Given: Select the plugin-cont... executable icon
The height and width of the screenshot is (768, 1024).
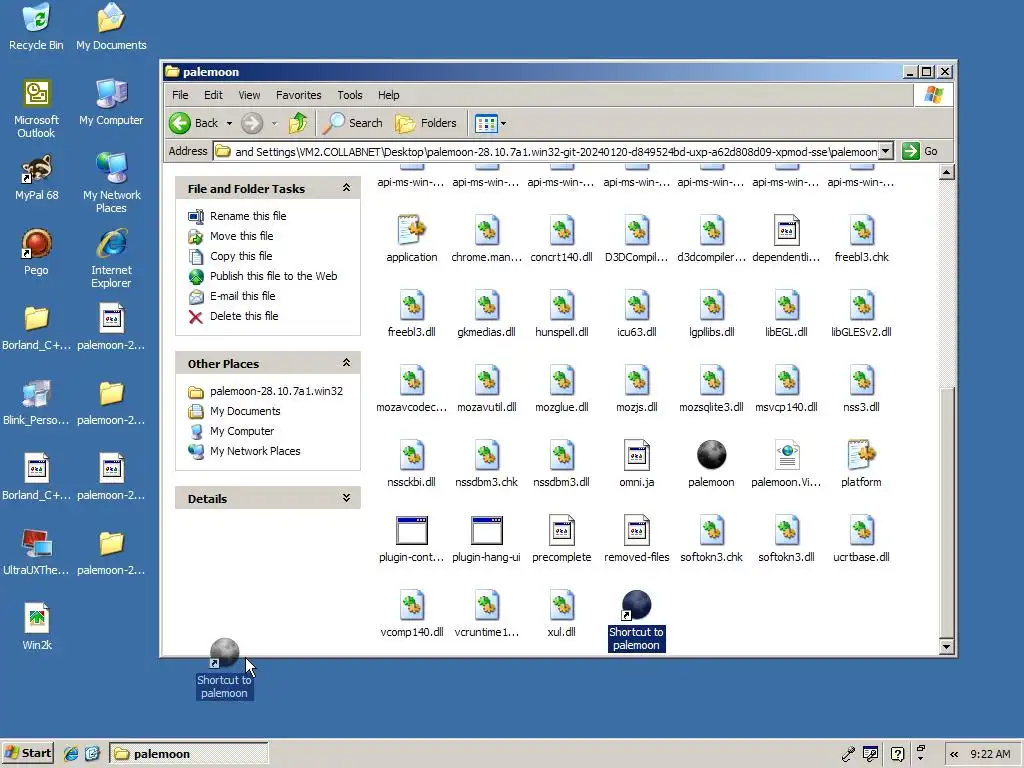Looking at the screenshot, I should pos(411,530).
